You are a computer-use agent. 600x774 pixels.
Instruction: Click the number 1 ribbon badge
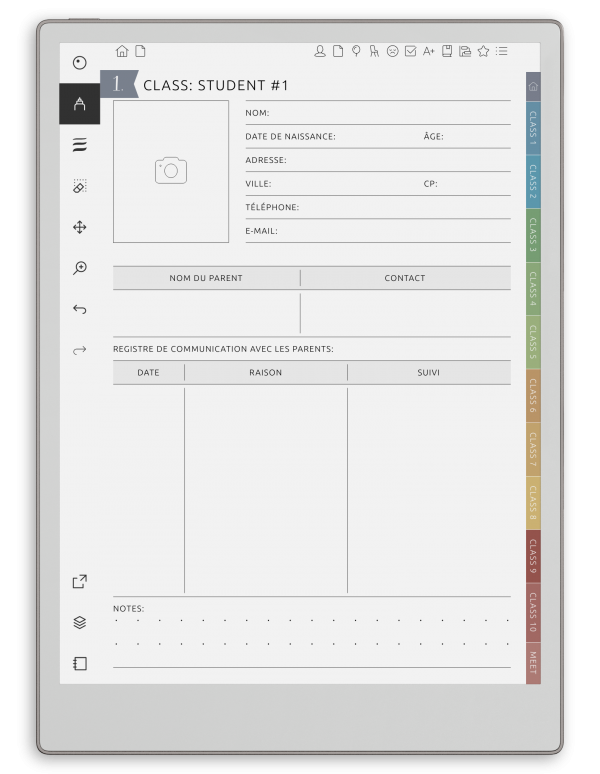119,84
